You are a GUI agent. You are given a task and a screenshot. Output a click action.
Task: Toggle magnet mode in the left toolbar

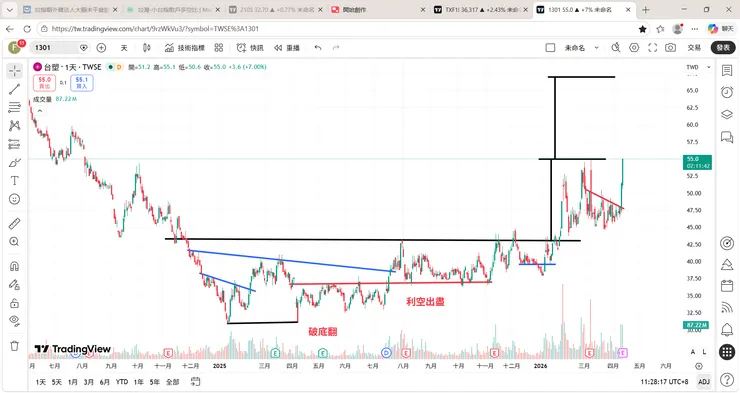15,266
